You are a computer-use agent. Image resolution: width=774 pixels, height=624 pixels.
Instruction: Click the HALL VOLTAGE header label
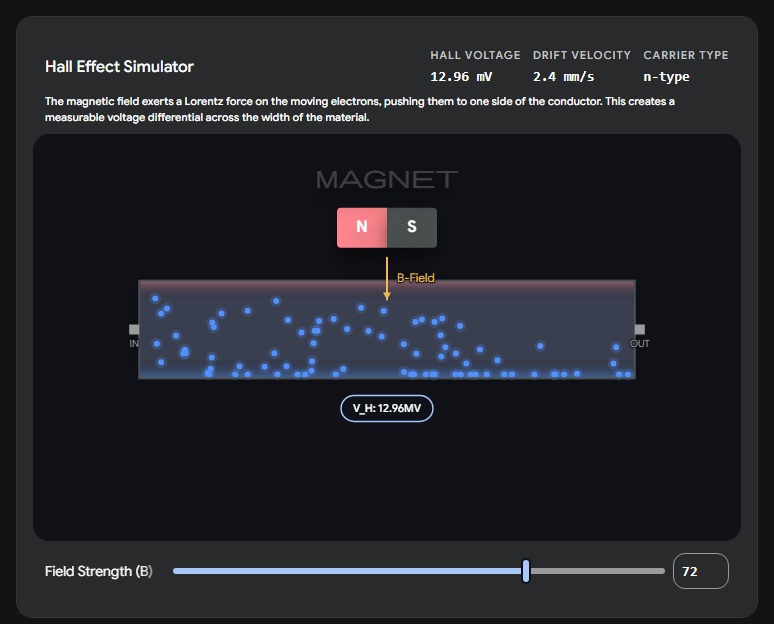[475, 55]
